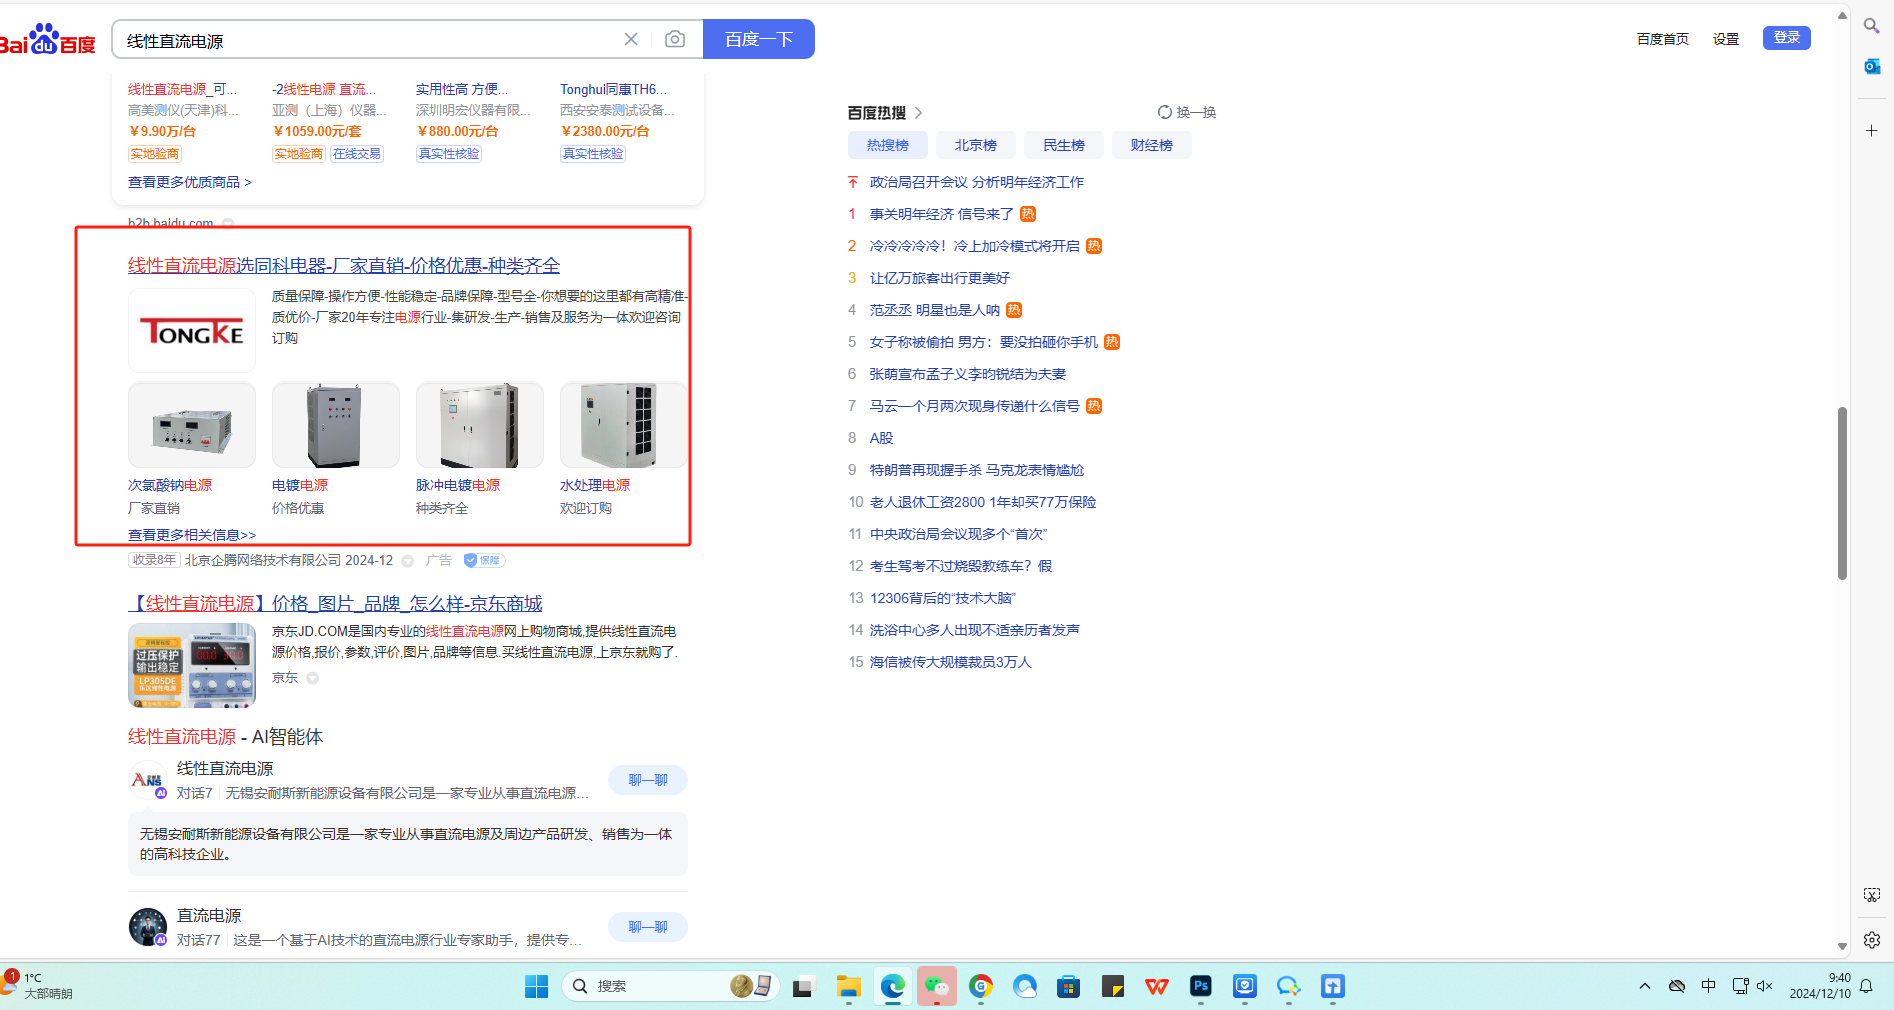This screenshot has height=1010, width=1894.
Task: Open 百度首页 in the top bar
Action: pyautogui.click(x=1663, y=39)
